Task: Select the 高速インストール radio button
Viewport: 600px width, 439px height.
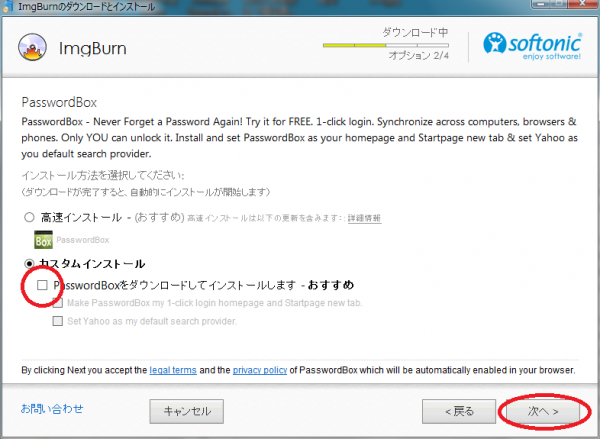Action: pyautogui.click(x=29, y=217)
